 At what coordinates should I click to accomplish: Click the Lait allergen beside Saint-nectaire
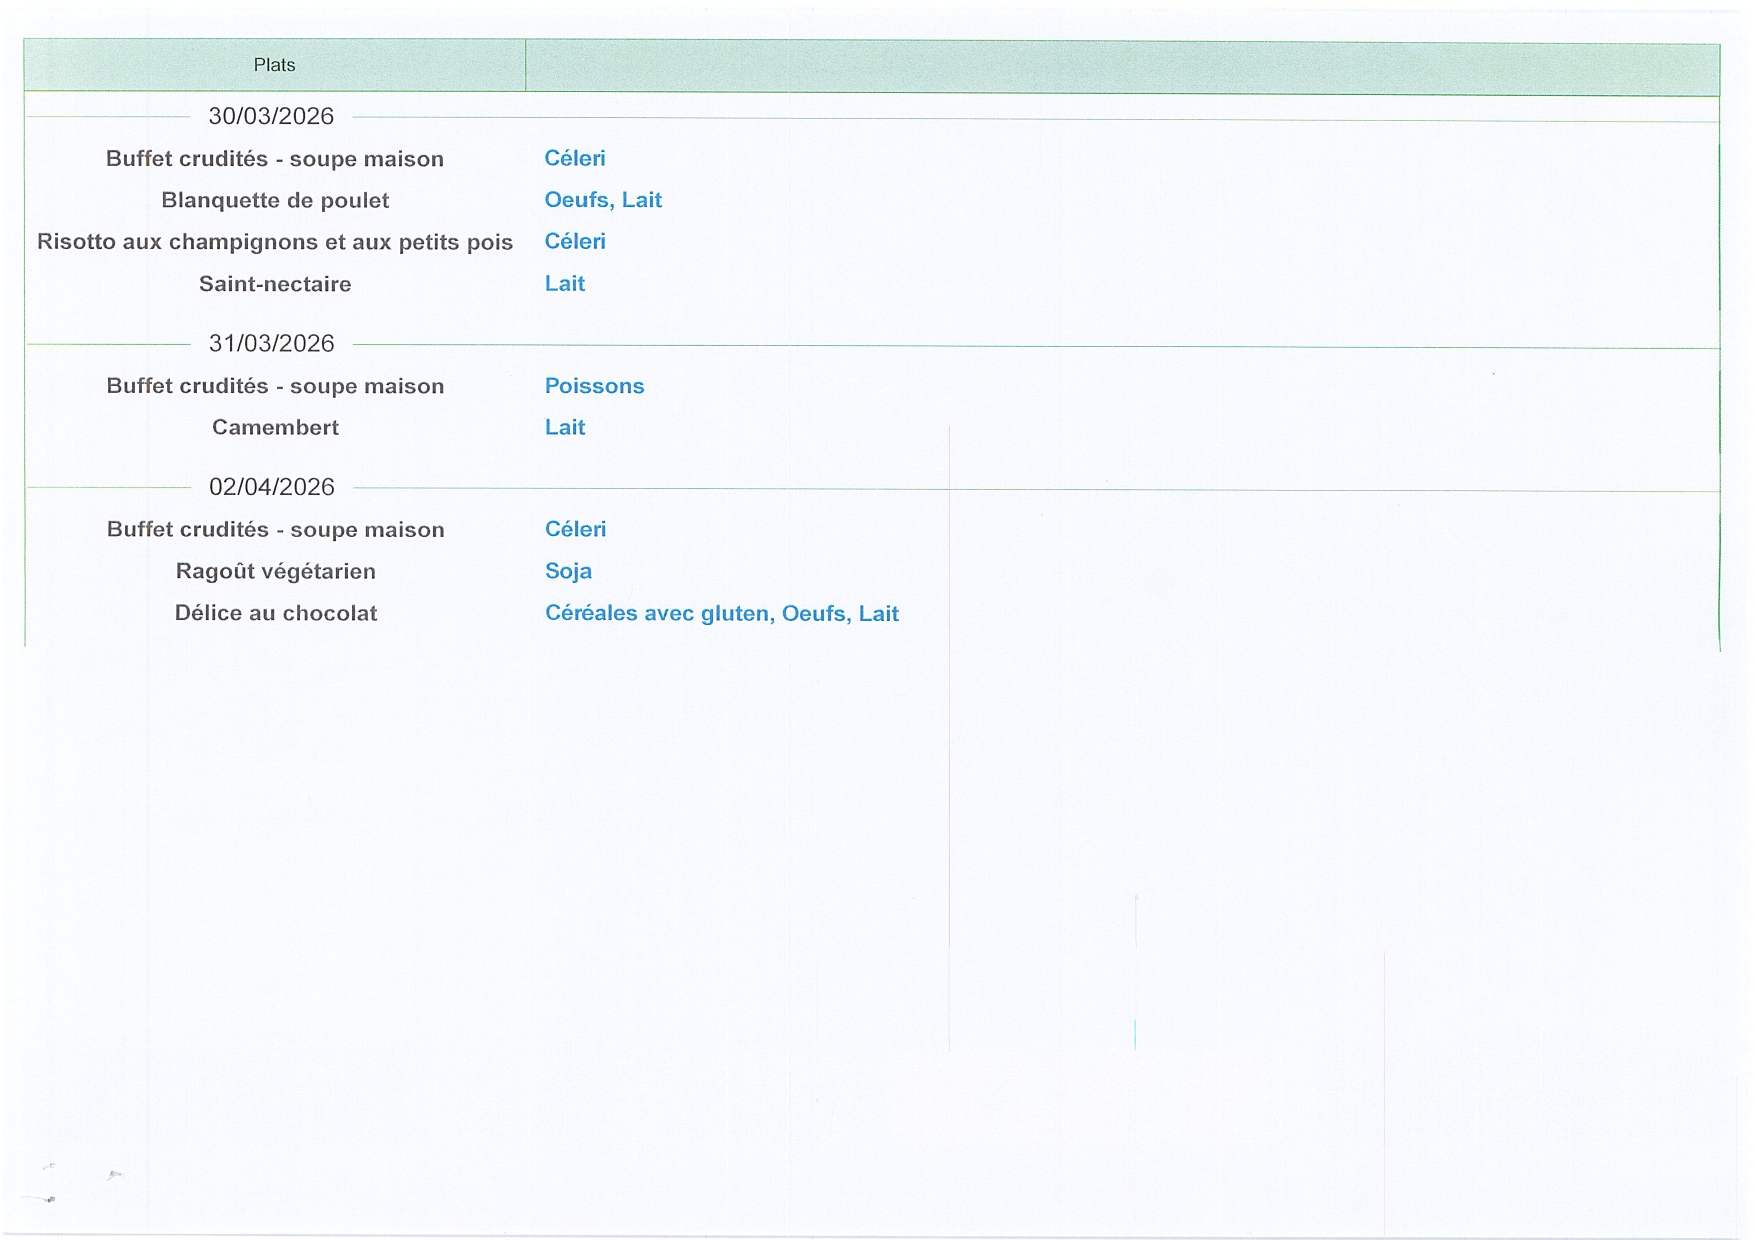coord(565,283)
